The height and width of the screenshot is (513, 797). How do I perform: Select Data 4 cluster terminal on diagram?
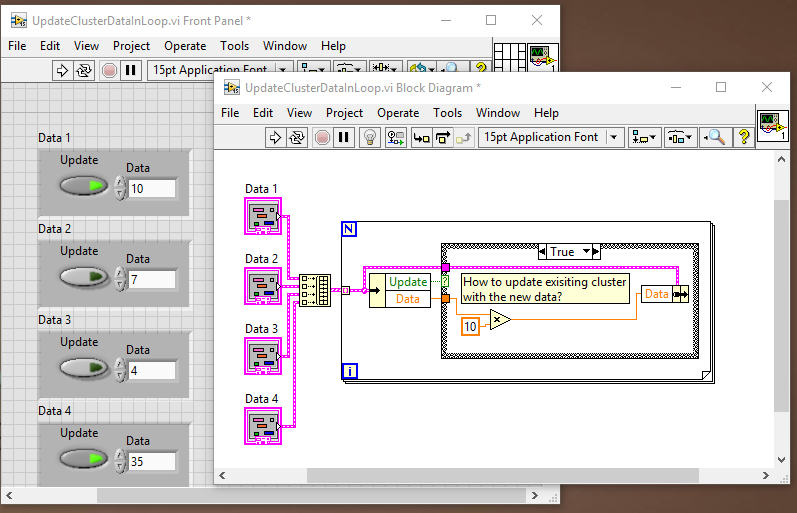(263, 426)
